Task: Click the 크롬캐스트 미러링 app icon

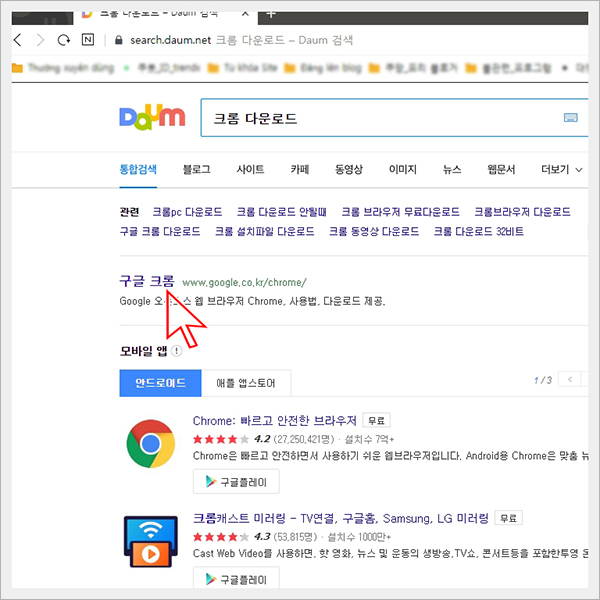Action: [x=151, y=541]
